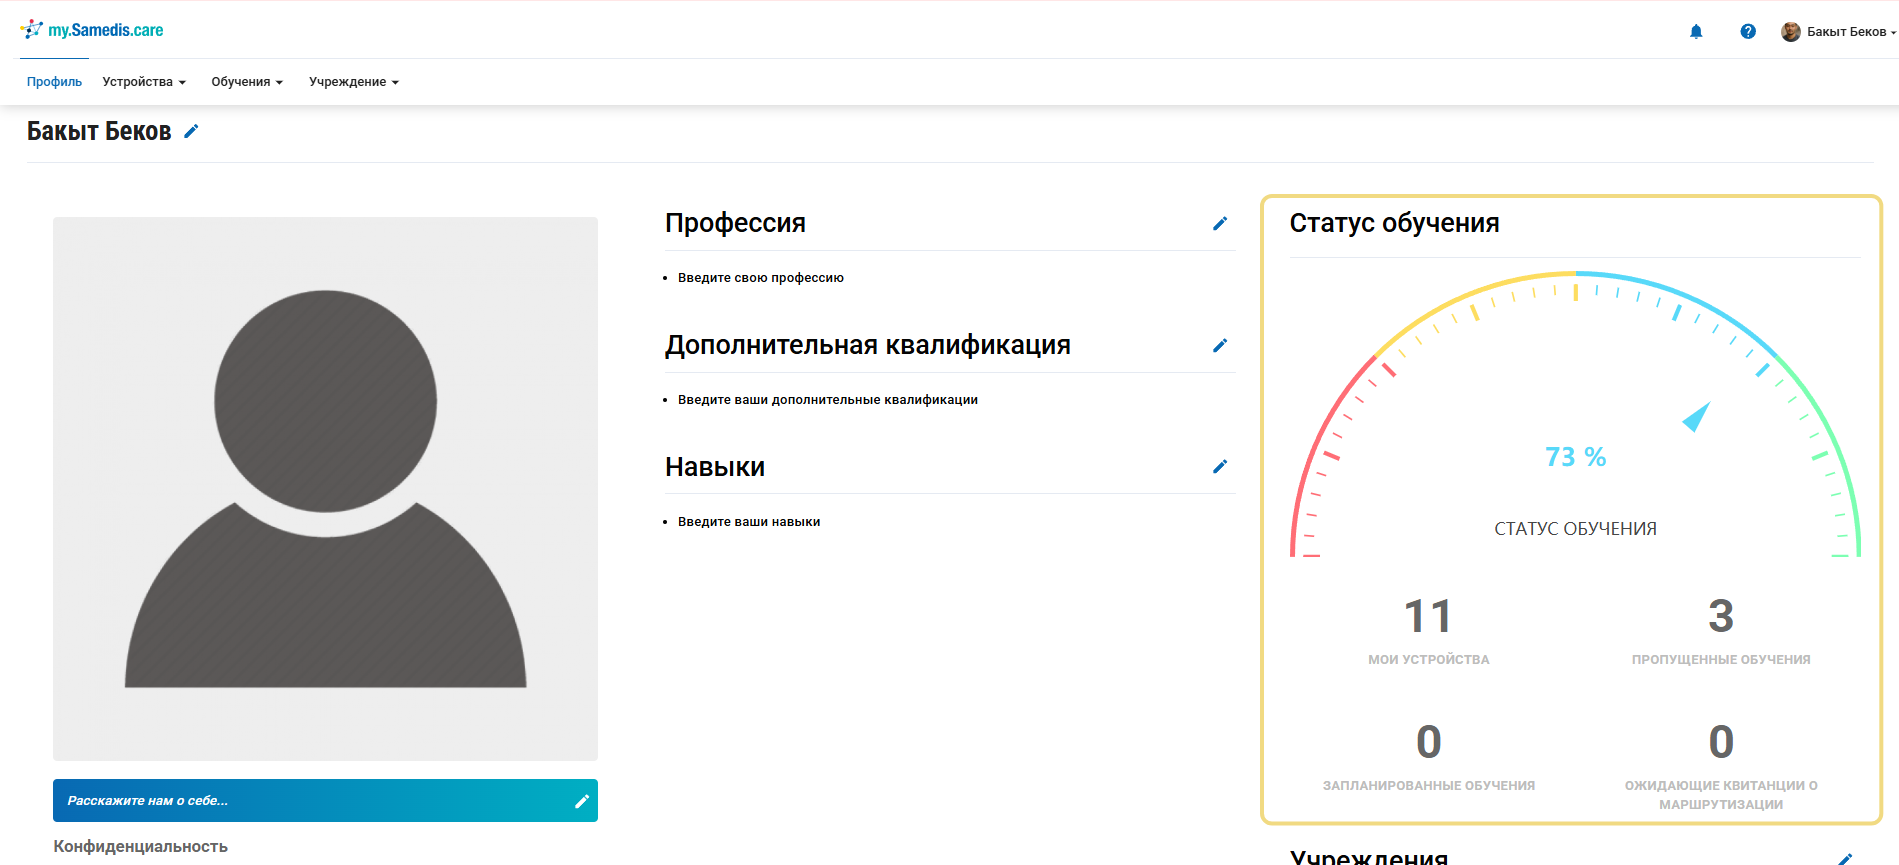Click Введите ваши навыки text

(749, 522)
